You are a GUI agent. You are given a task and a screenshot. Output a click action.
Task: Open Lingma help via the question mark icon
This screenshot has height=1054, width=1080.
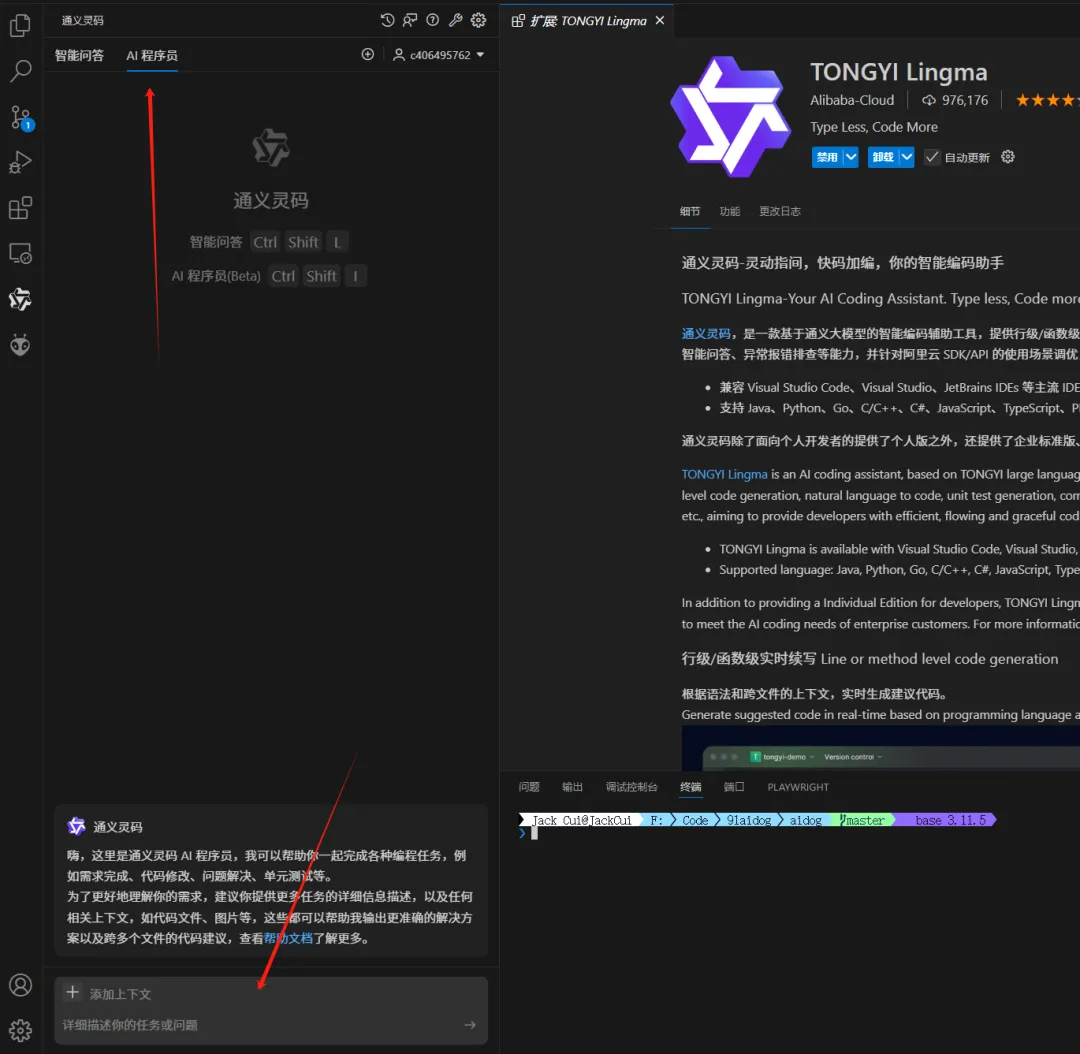(x=432, y=19)
